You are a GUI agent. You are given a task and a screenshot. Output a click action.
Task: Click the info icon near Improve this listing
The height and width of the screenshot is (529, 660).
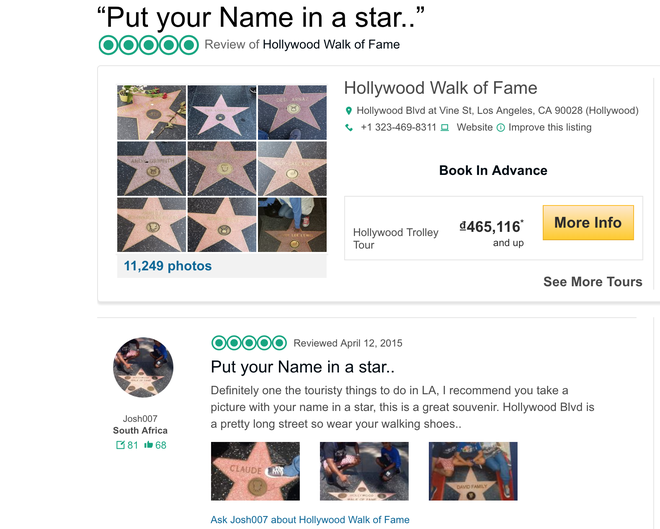tap(501, 128)
